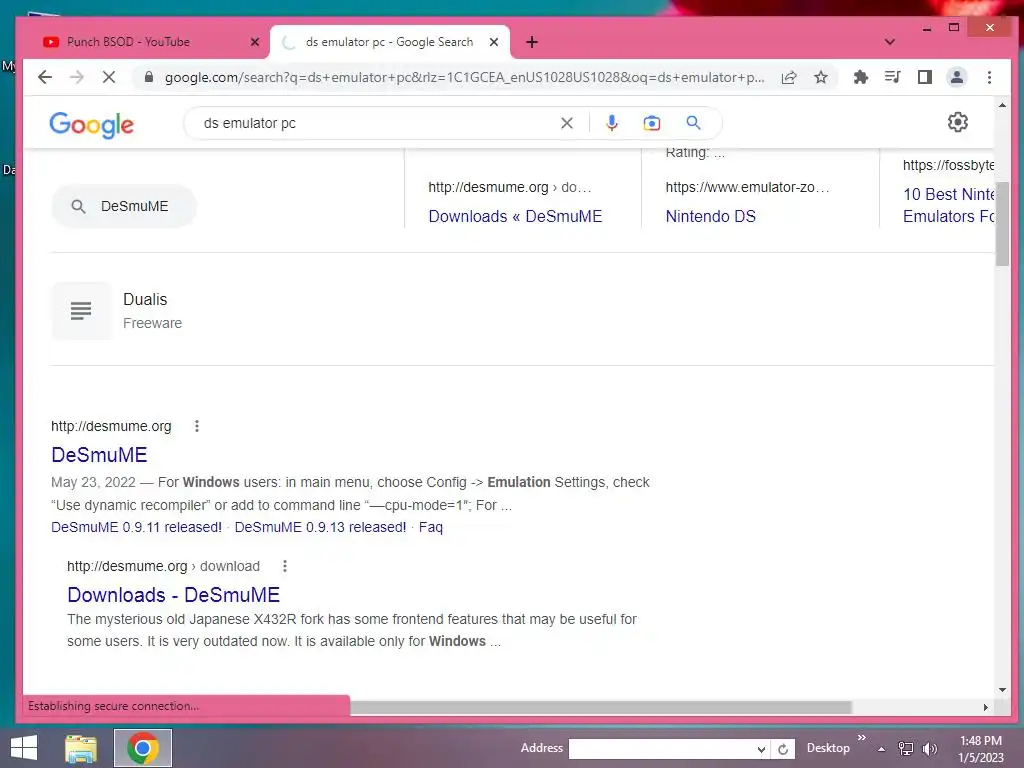Image resolution: width=1024 pixels, height=768 pixels.
Task: Click the DeSmuME search result title
Action: [x=99, y=455]
